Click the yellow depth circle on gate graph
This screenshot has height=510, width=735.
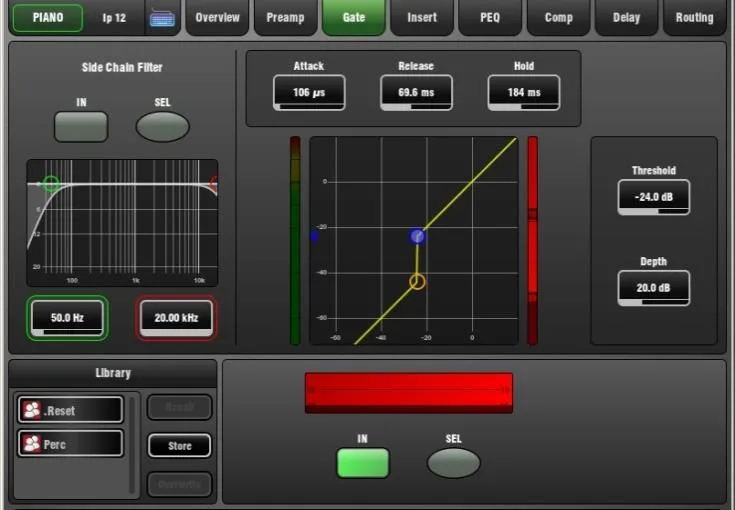point(417,282)
